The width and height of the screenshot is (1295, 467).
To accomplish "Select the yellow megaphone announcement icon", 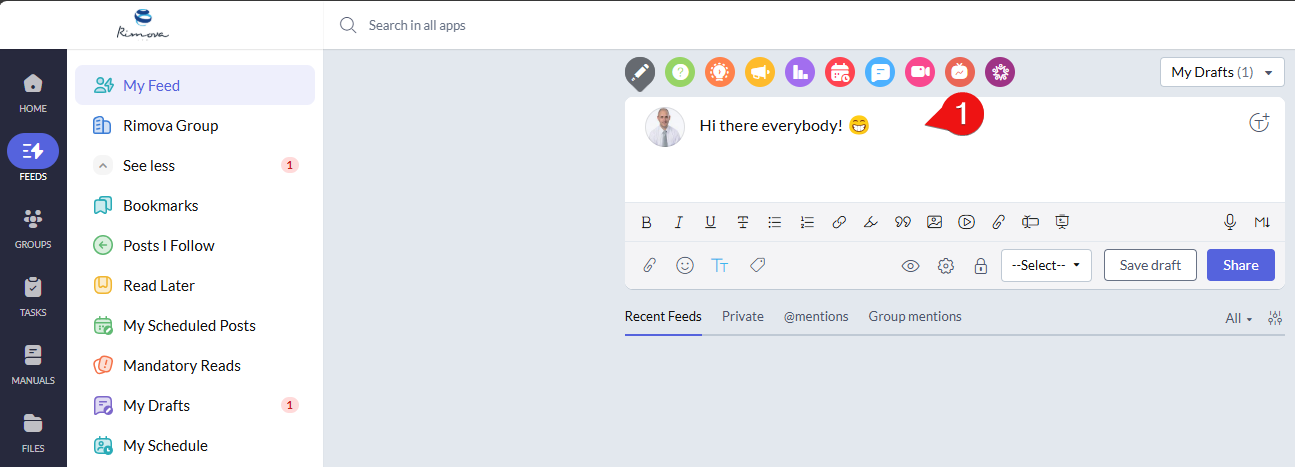I will coord(760,72).
